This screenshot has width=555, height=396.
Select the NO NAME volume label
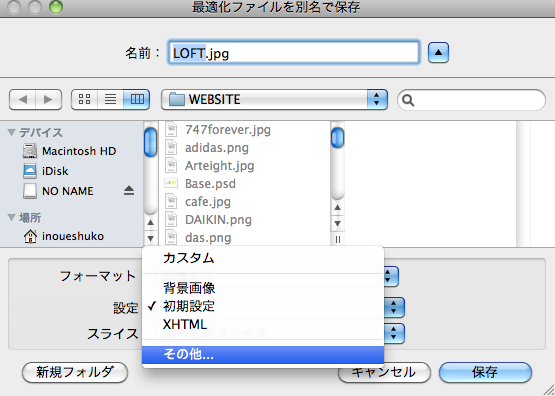[x=68, y=191]
